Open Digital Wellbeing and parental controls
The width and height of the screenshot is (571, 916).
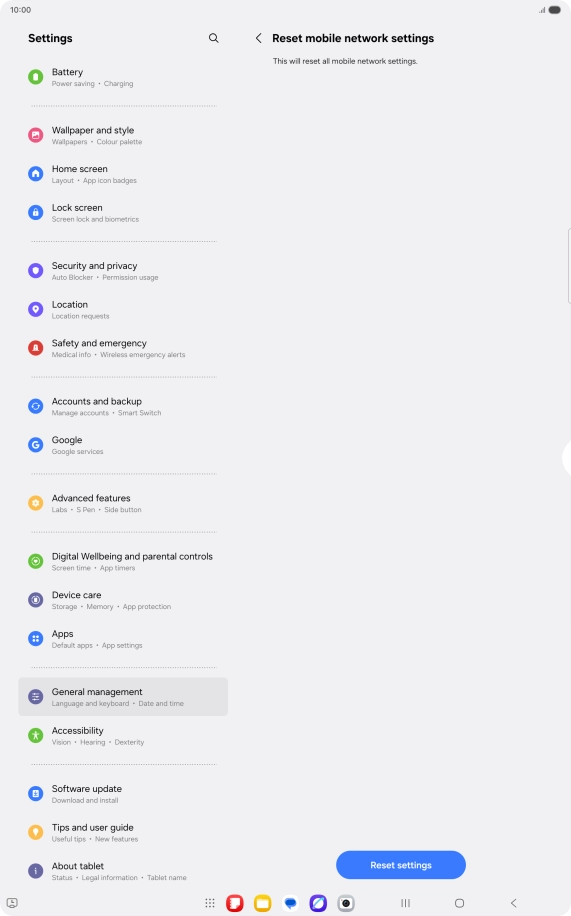click(x=123, y=561)
